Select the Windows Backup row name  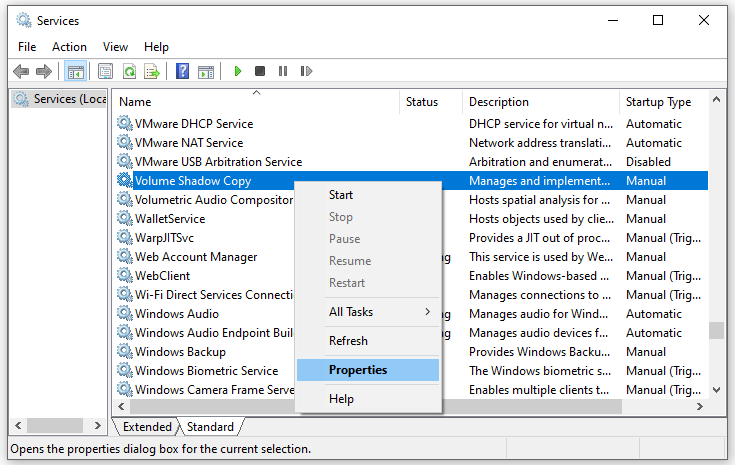coord(180,352)
